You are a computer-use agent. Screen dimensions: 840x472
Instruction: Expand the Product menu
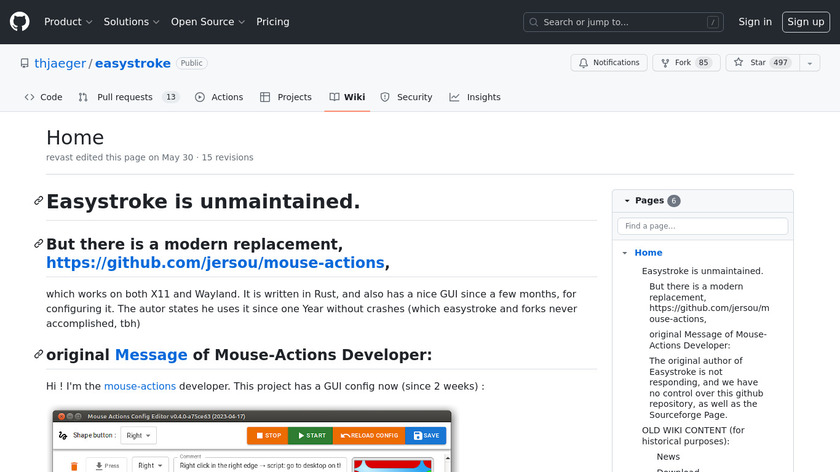click(68, 22)
